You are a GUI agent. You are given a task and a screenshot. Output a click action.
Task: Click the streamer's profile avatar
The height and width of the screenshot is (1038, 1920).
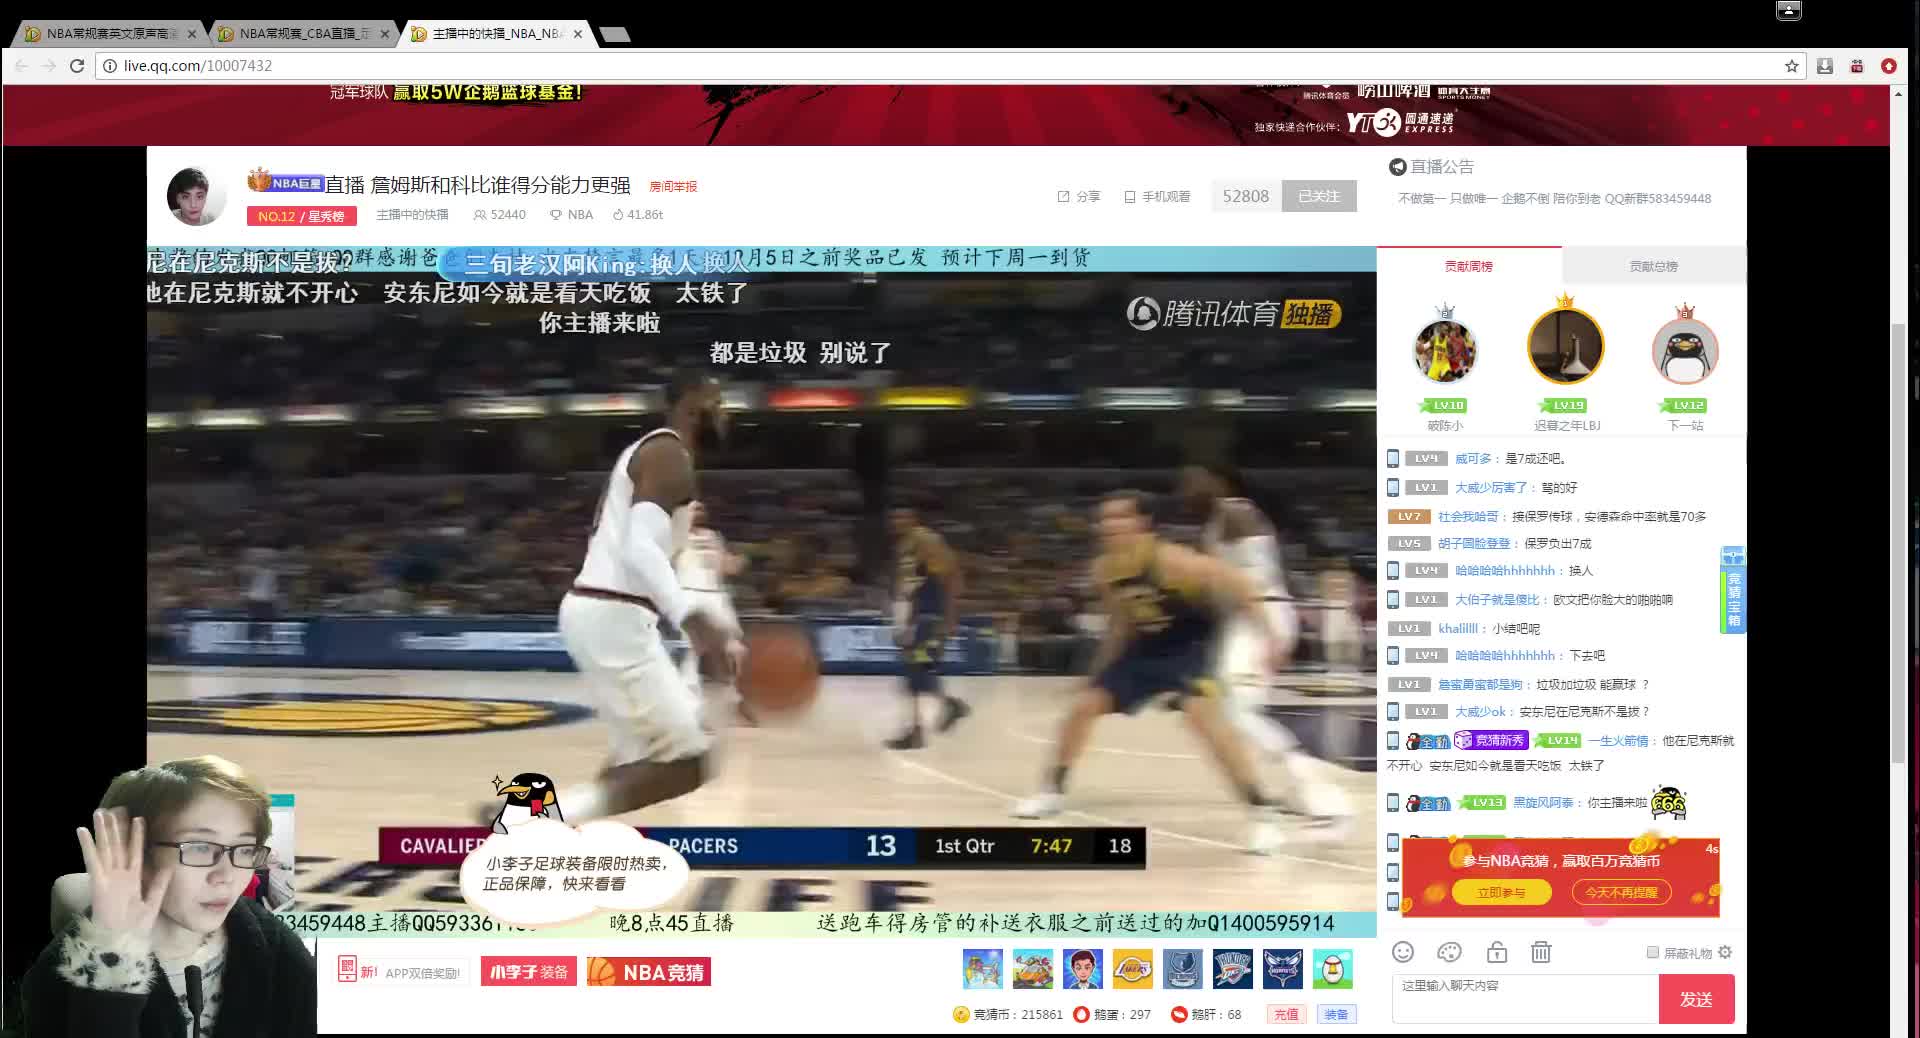(197, 196)
